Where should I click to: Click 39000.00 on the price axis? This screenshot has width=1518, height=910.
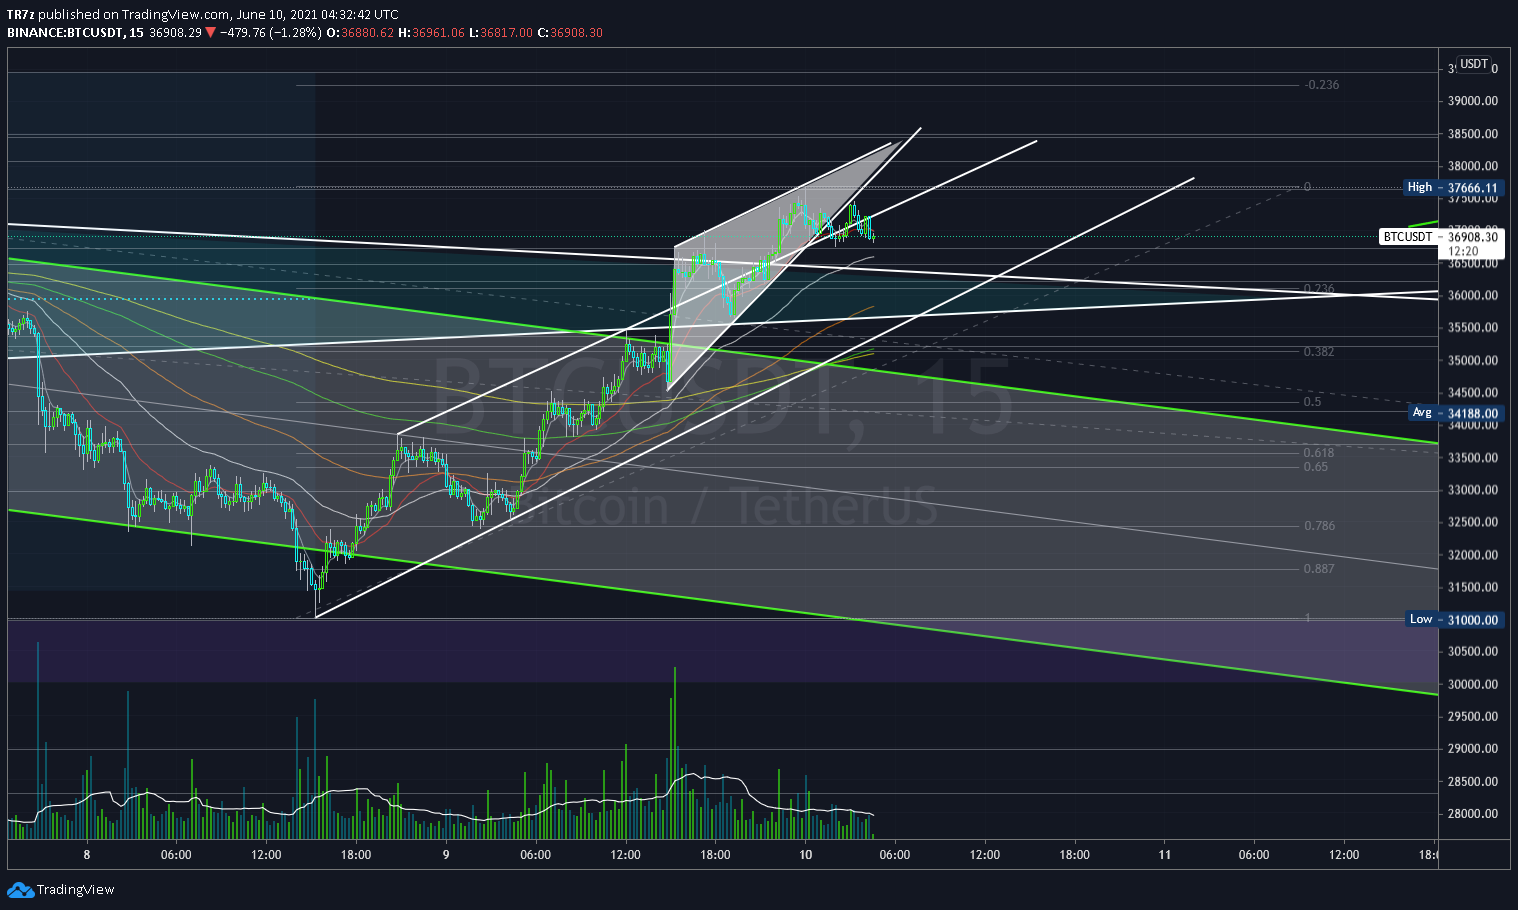(x=1472, y=101)
